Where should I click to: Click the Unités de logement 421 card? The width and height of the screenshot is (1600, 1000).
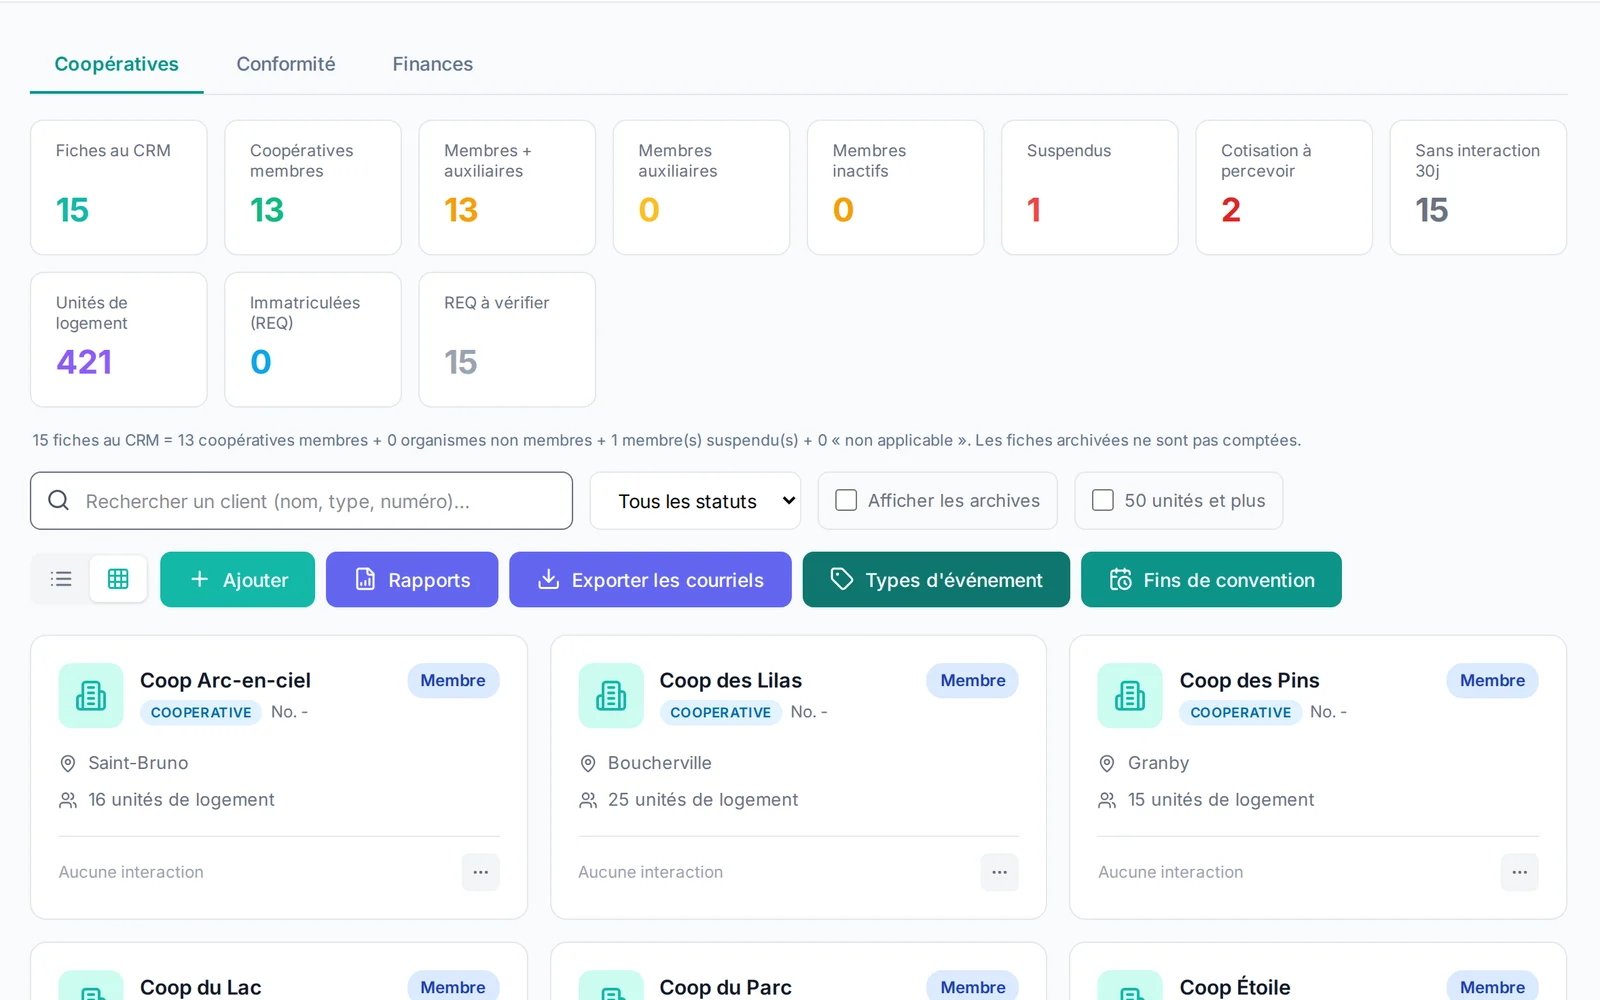coord(119,340)
